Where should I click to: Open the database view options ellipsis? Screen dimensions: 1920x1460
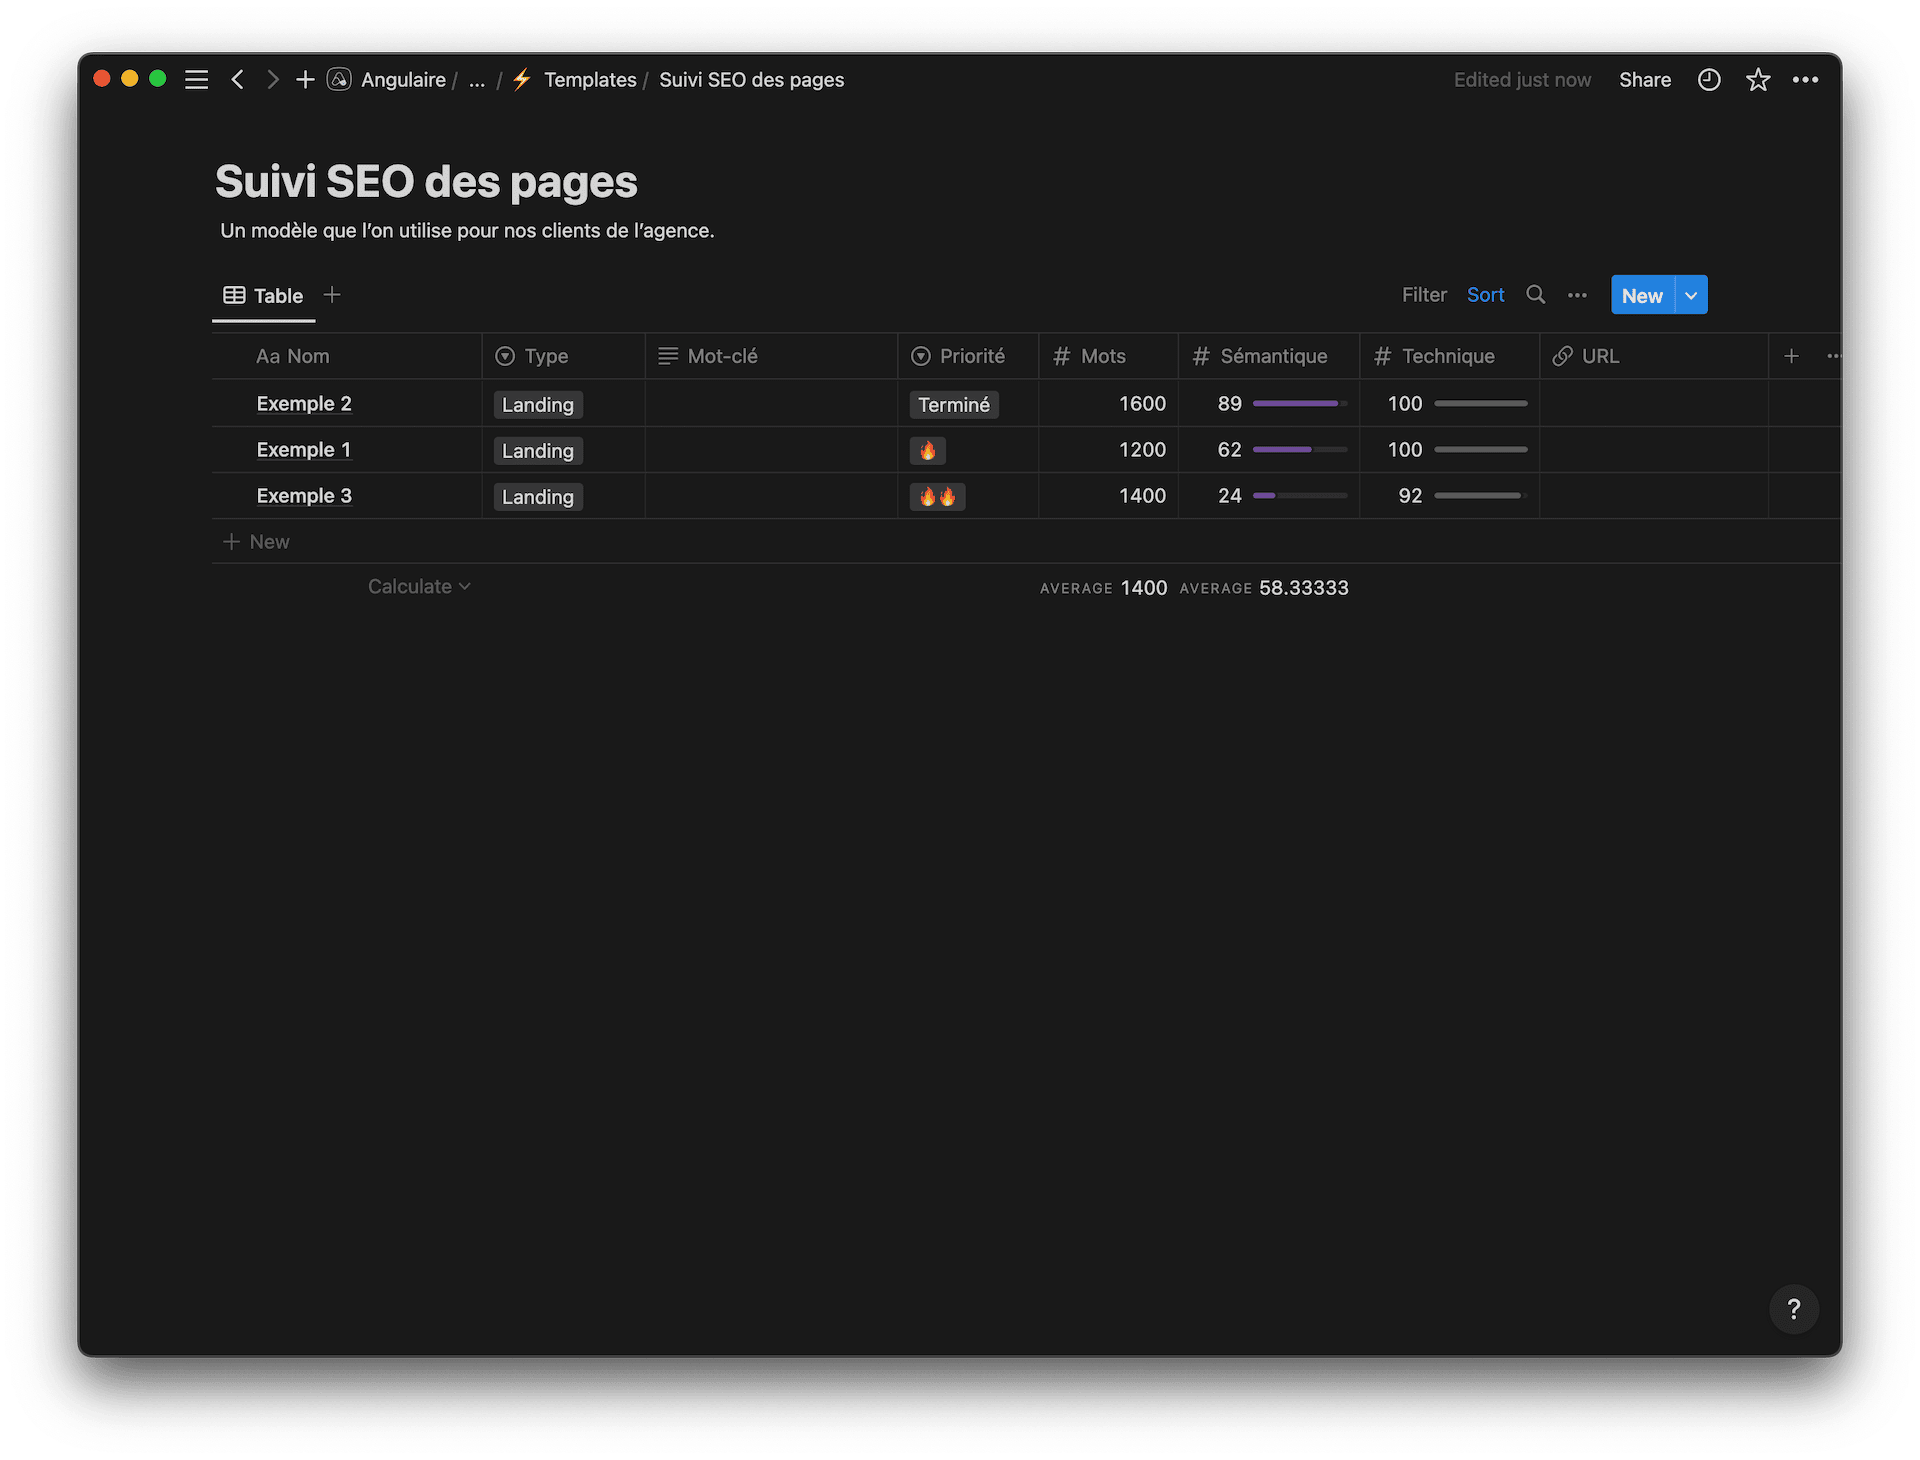[x=1577, y=295]
